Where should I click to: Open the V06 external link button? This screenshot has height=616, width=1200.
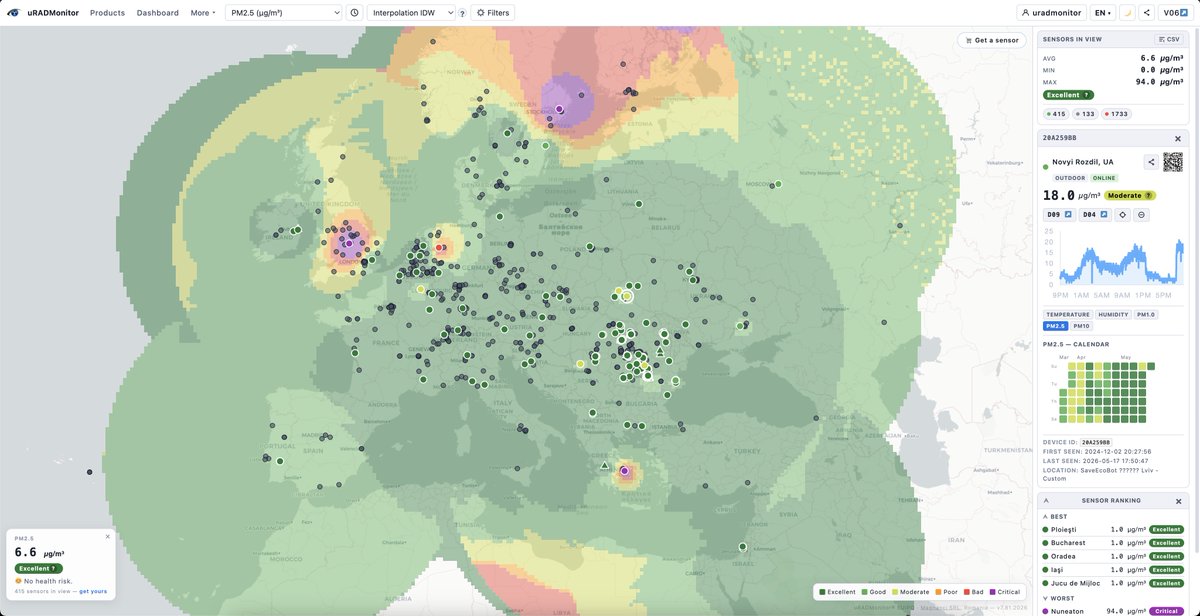1176,13
